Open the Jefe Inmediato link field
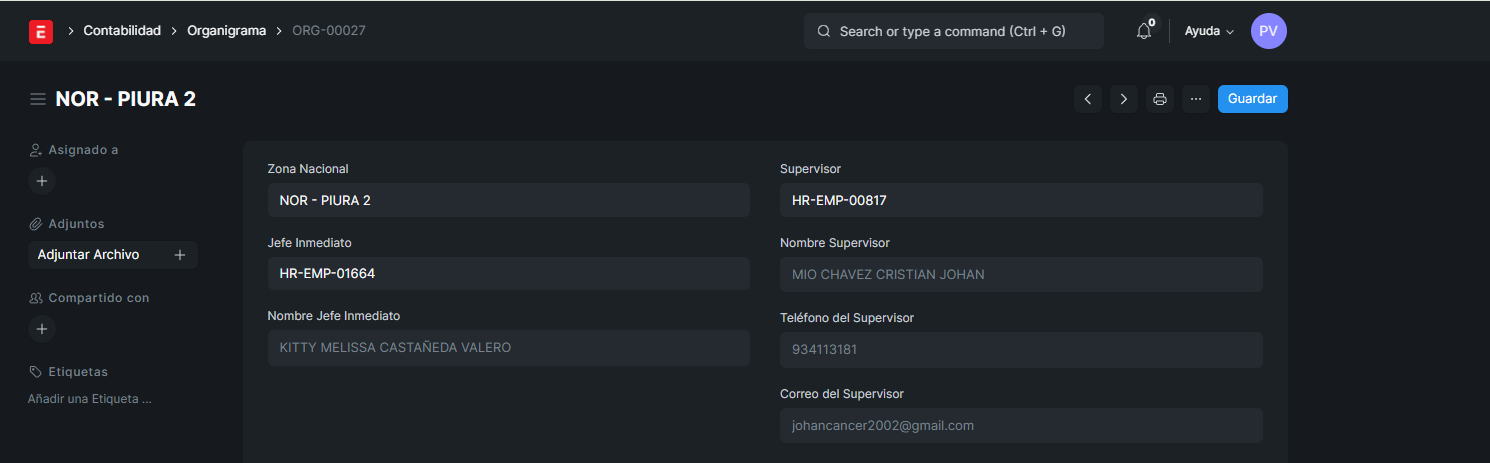 (x=508, y=274)
